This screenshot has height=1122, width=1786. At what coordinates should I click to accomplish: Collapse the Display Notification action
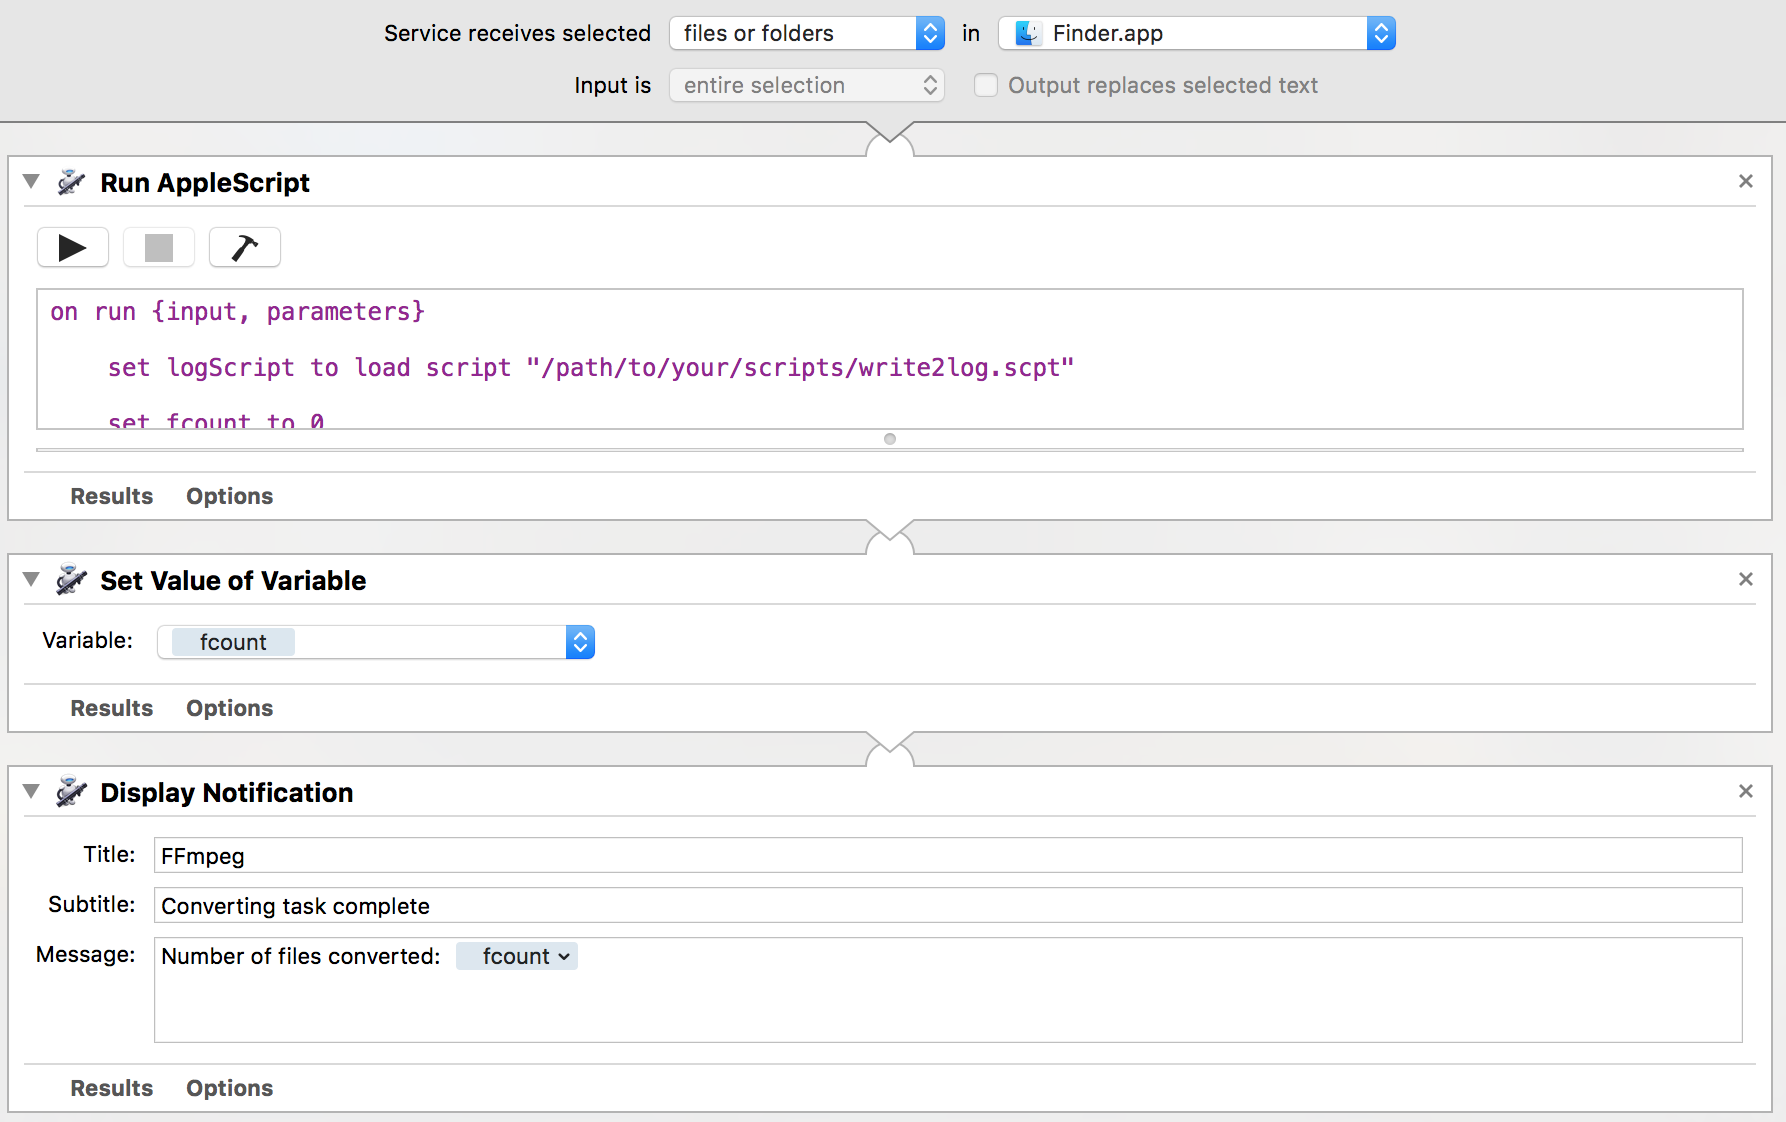point(31,791)
